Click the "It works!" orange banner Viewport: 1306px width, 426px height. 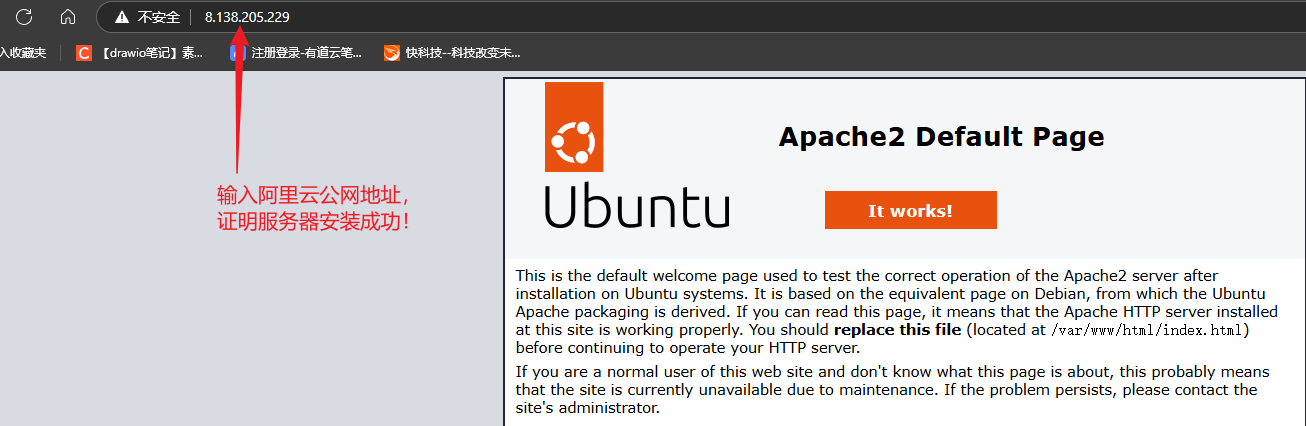[910, 210]
